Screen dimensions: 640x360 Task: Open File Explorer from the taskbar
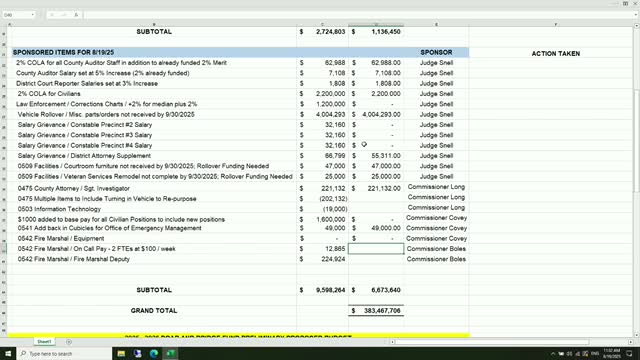click(121, 353)
